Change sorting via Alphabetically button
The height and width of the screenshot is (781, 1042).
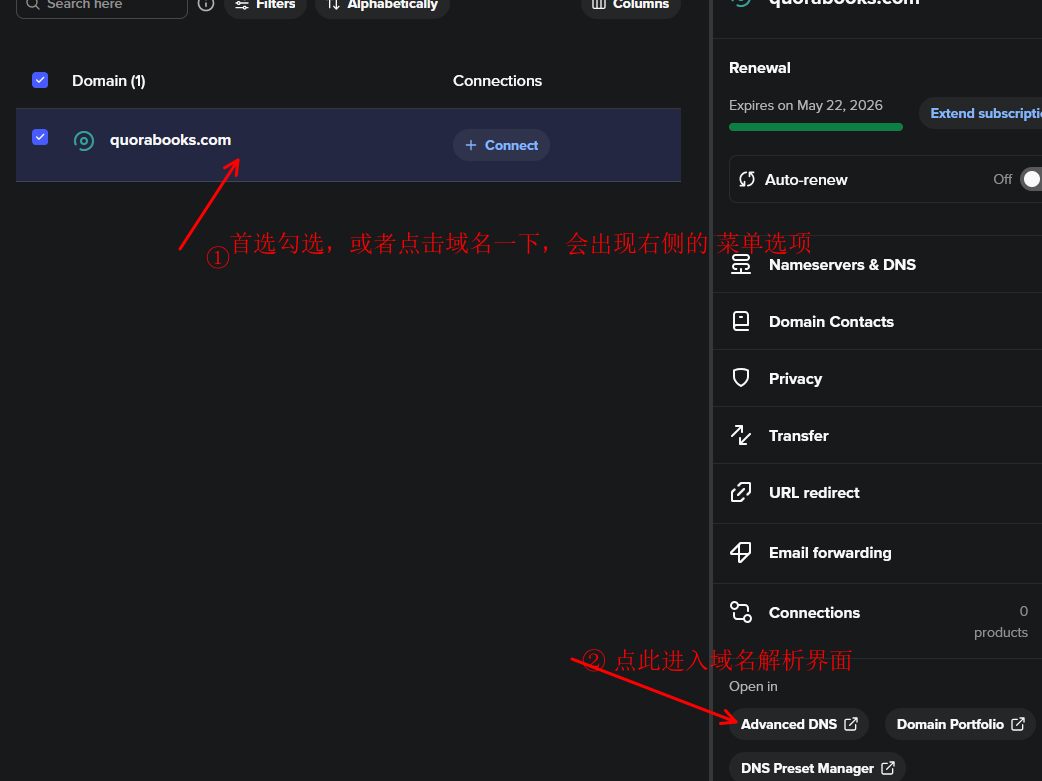(x=382, y=5)
